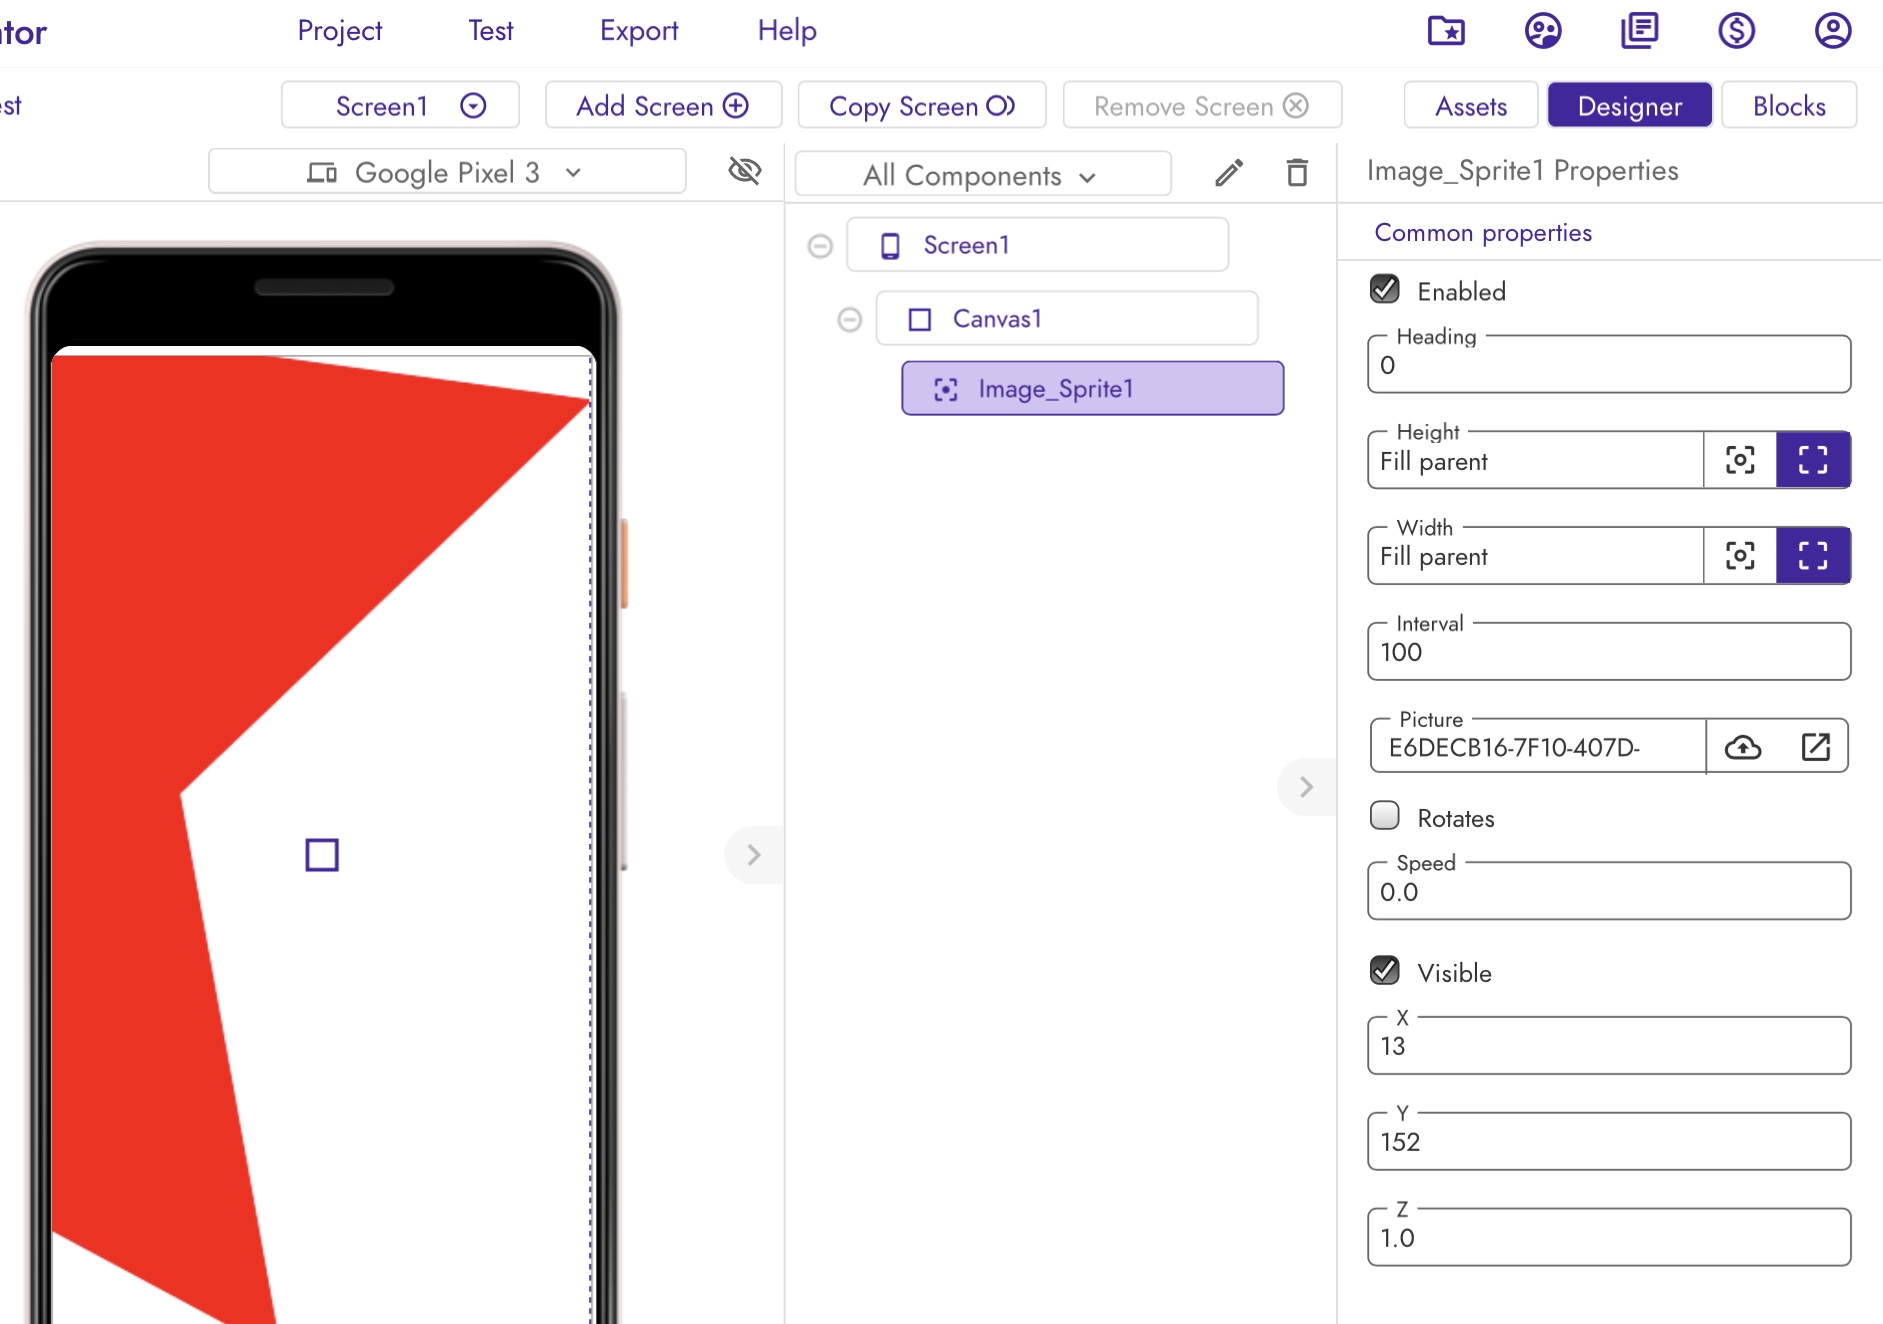Expand the side panel arrow beside the phone preview
This screenshot has width=1883, height=1324.
[754, 855]
